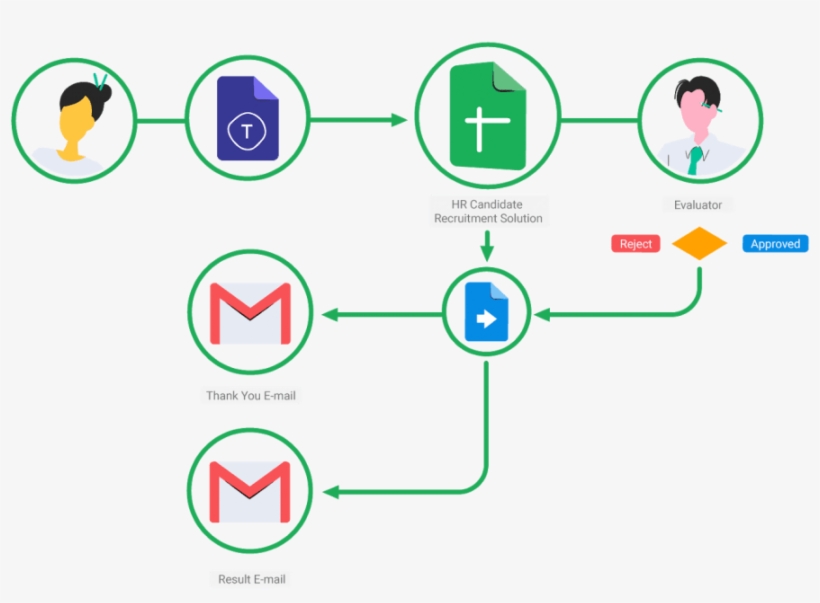Click the Evaluator avatar icon
Screen dimensions: 820x603
[x=699, y=118]
